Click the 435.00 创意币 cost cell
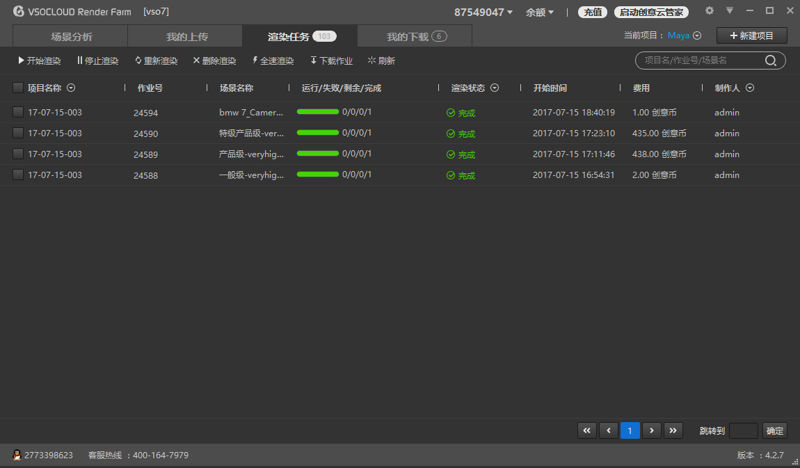Image resolution: width=800 pixels, height=468 pixels. (x=659, y=133)
